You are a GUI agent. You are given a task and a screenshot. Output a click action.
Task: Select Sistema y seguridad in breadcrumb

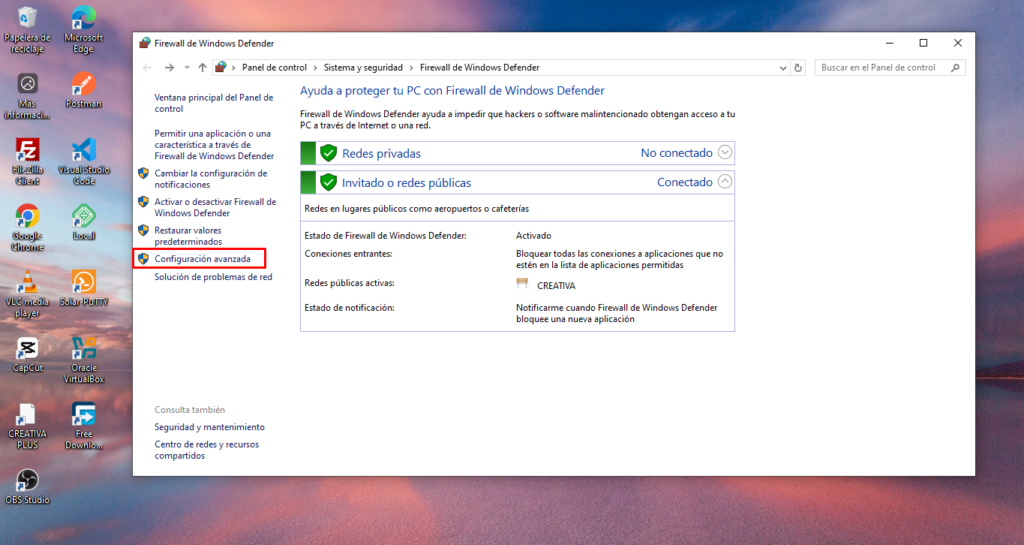[x=363, y=67]
